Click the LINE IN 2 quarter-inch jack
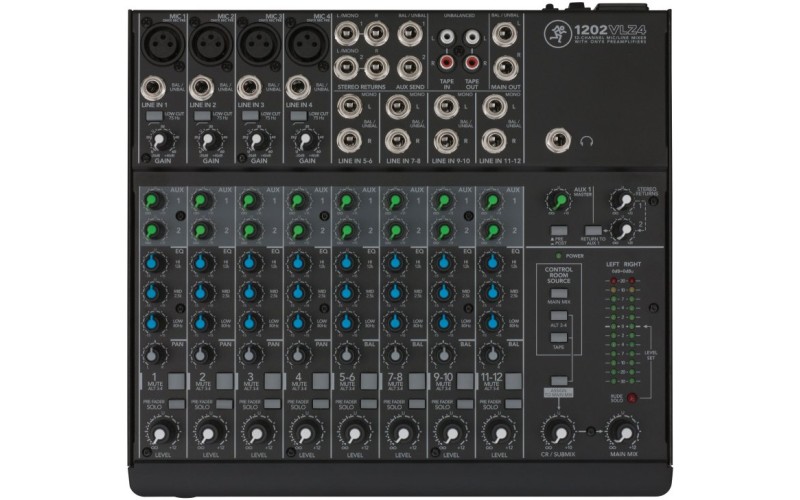Viewport: 800px width, 500px height. point(202,88)
